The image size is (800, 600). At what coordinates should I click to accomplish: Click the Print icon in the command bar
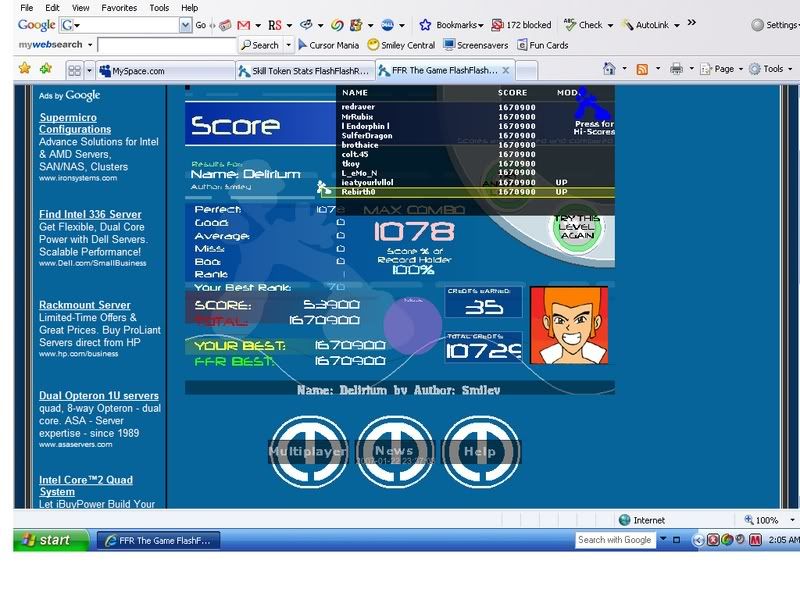click(x=677, y=69)
